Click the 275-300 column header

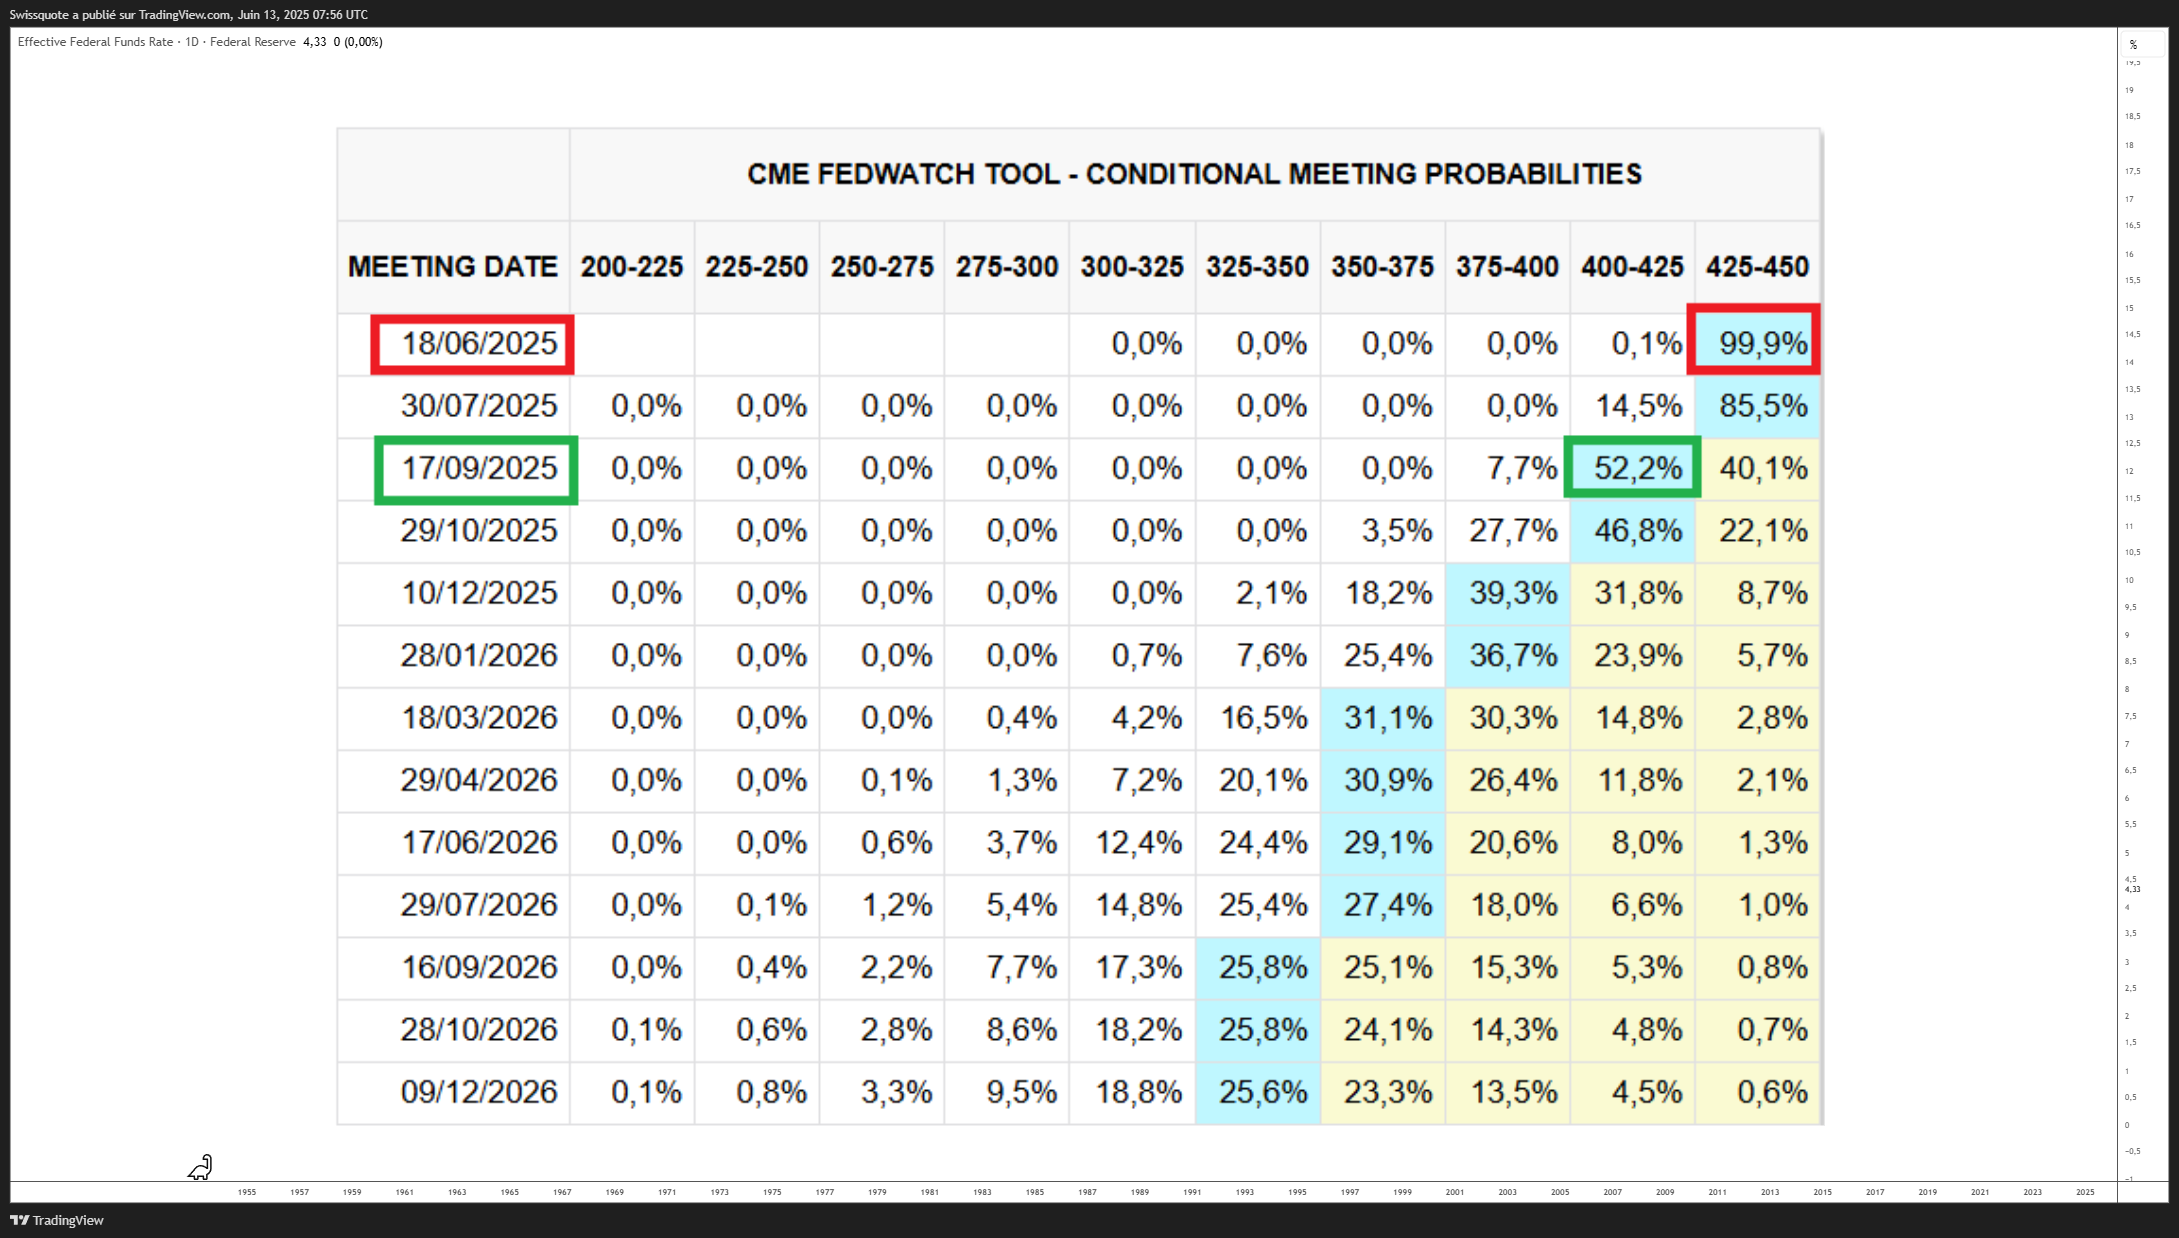[x=1007, y=267]
